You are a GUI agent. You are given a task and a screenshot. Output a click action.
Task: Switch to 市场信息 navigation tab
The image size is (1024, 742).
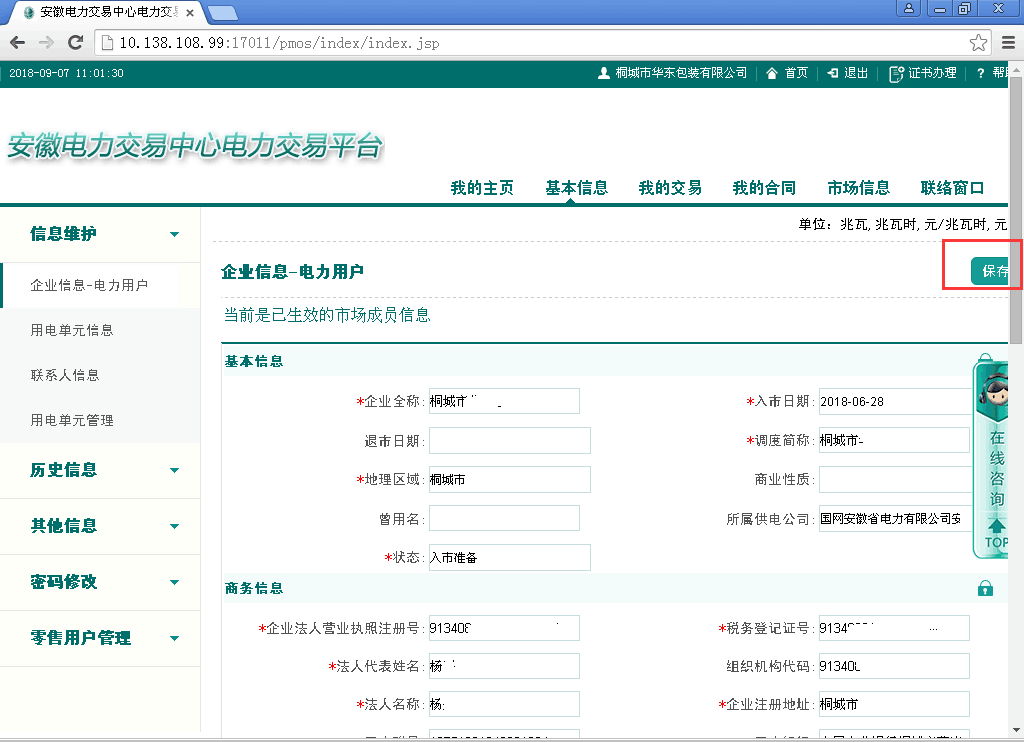coord(858,188)
